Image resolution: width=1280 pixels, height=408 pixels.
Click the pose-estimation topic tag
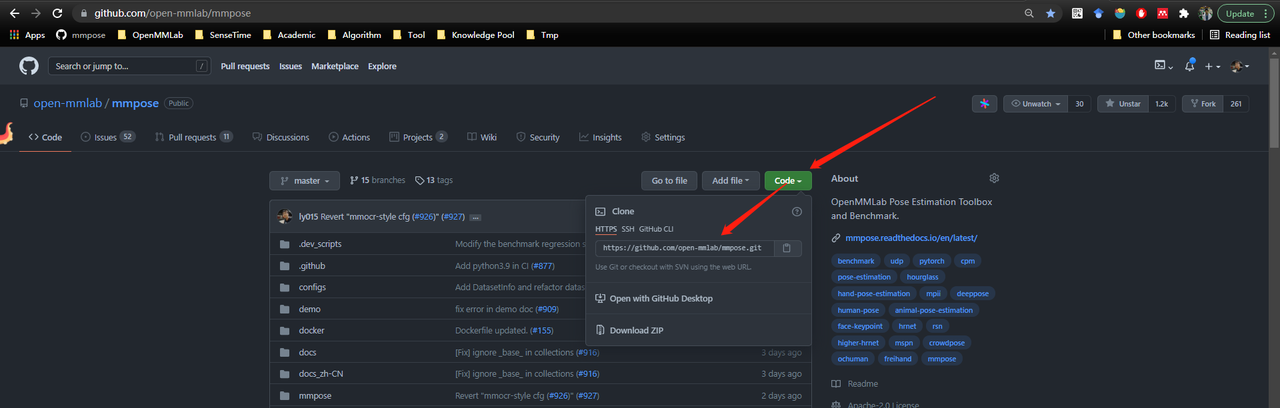pos(862,277)
